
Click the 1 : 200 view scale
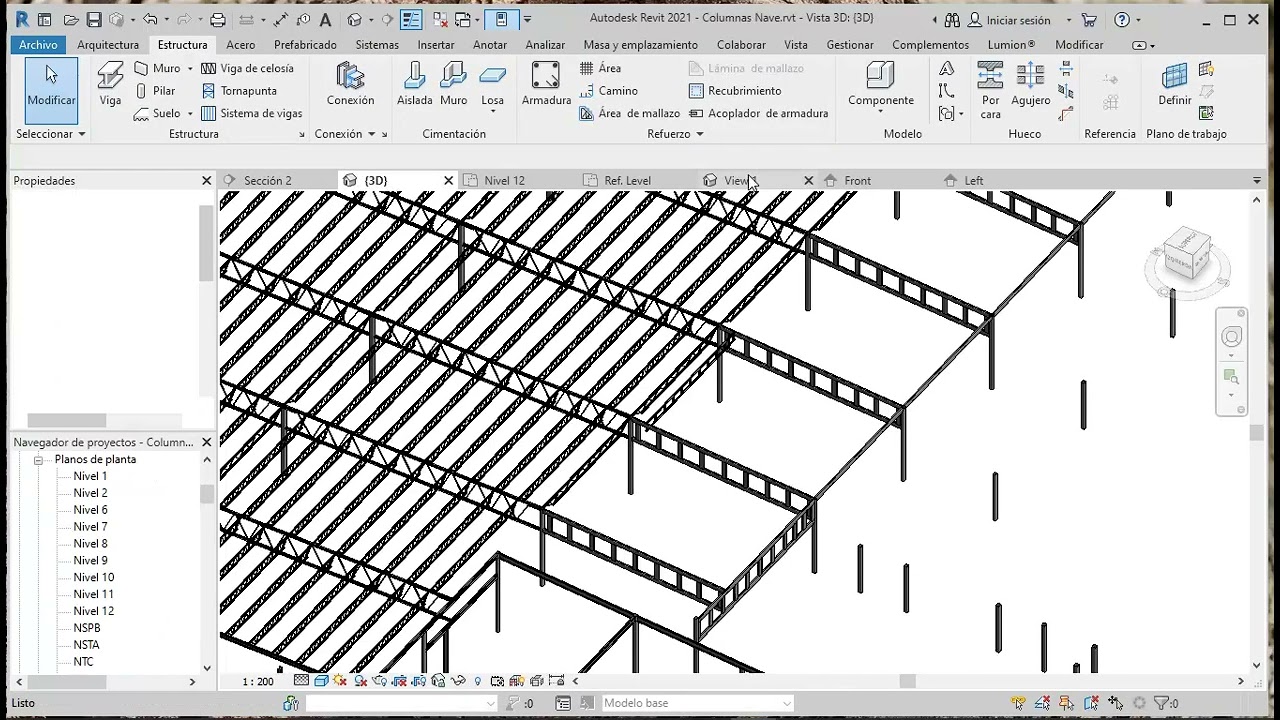(x=257, y=682)
